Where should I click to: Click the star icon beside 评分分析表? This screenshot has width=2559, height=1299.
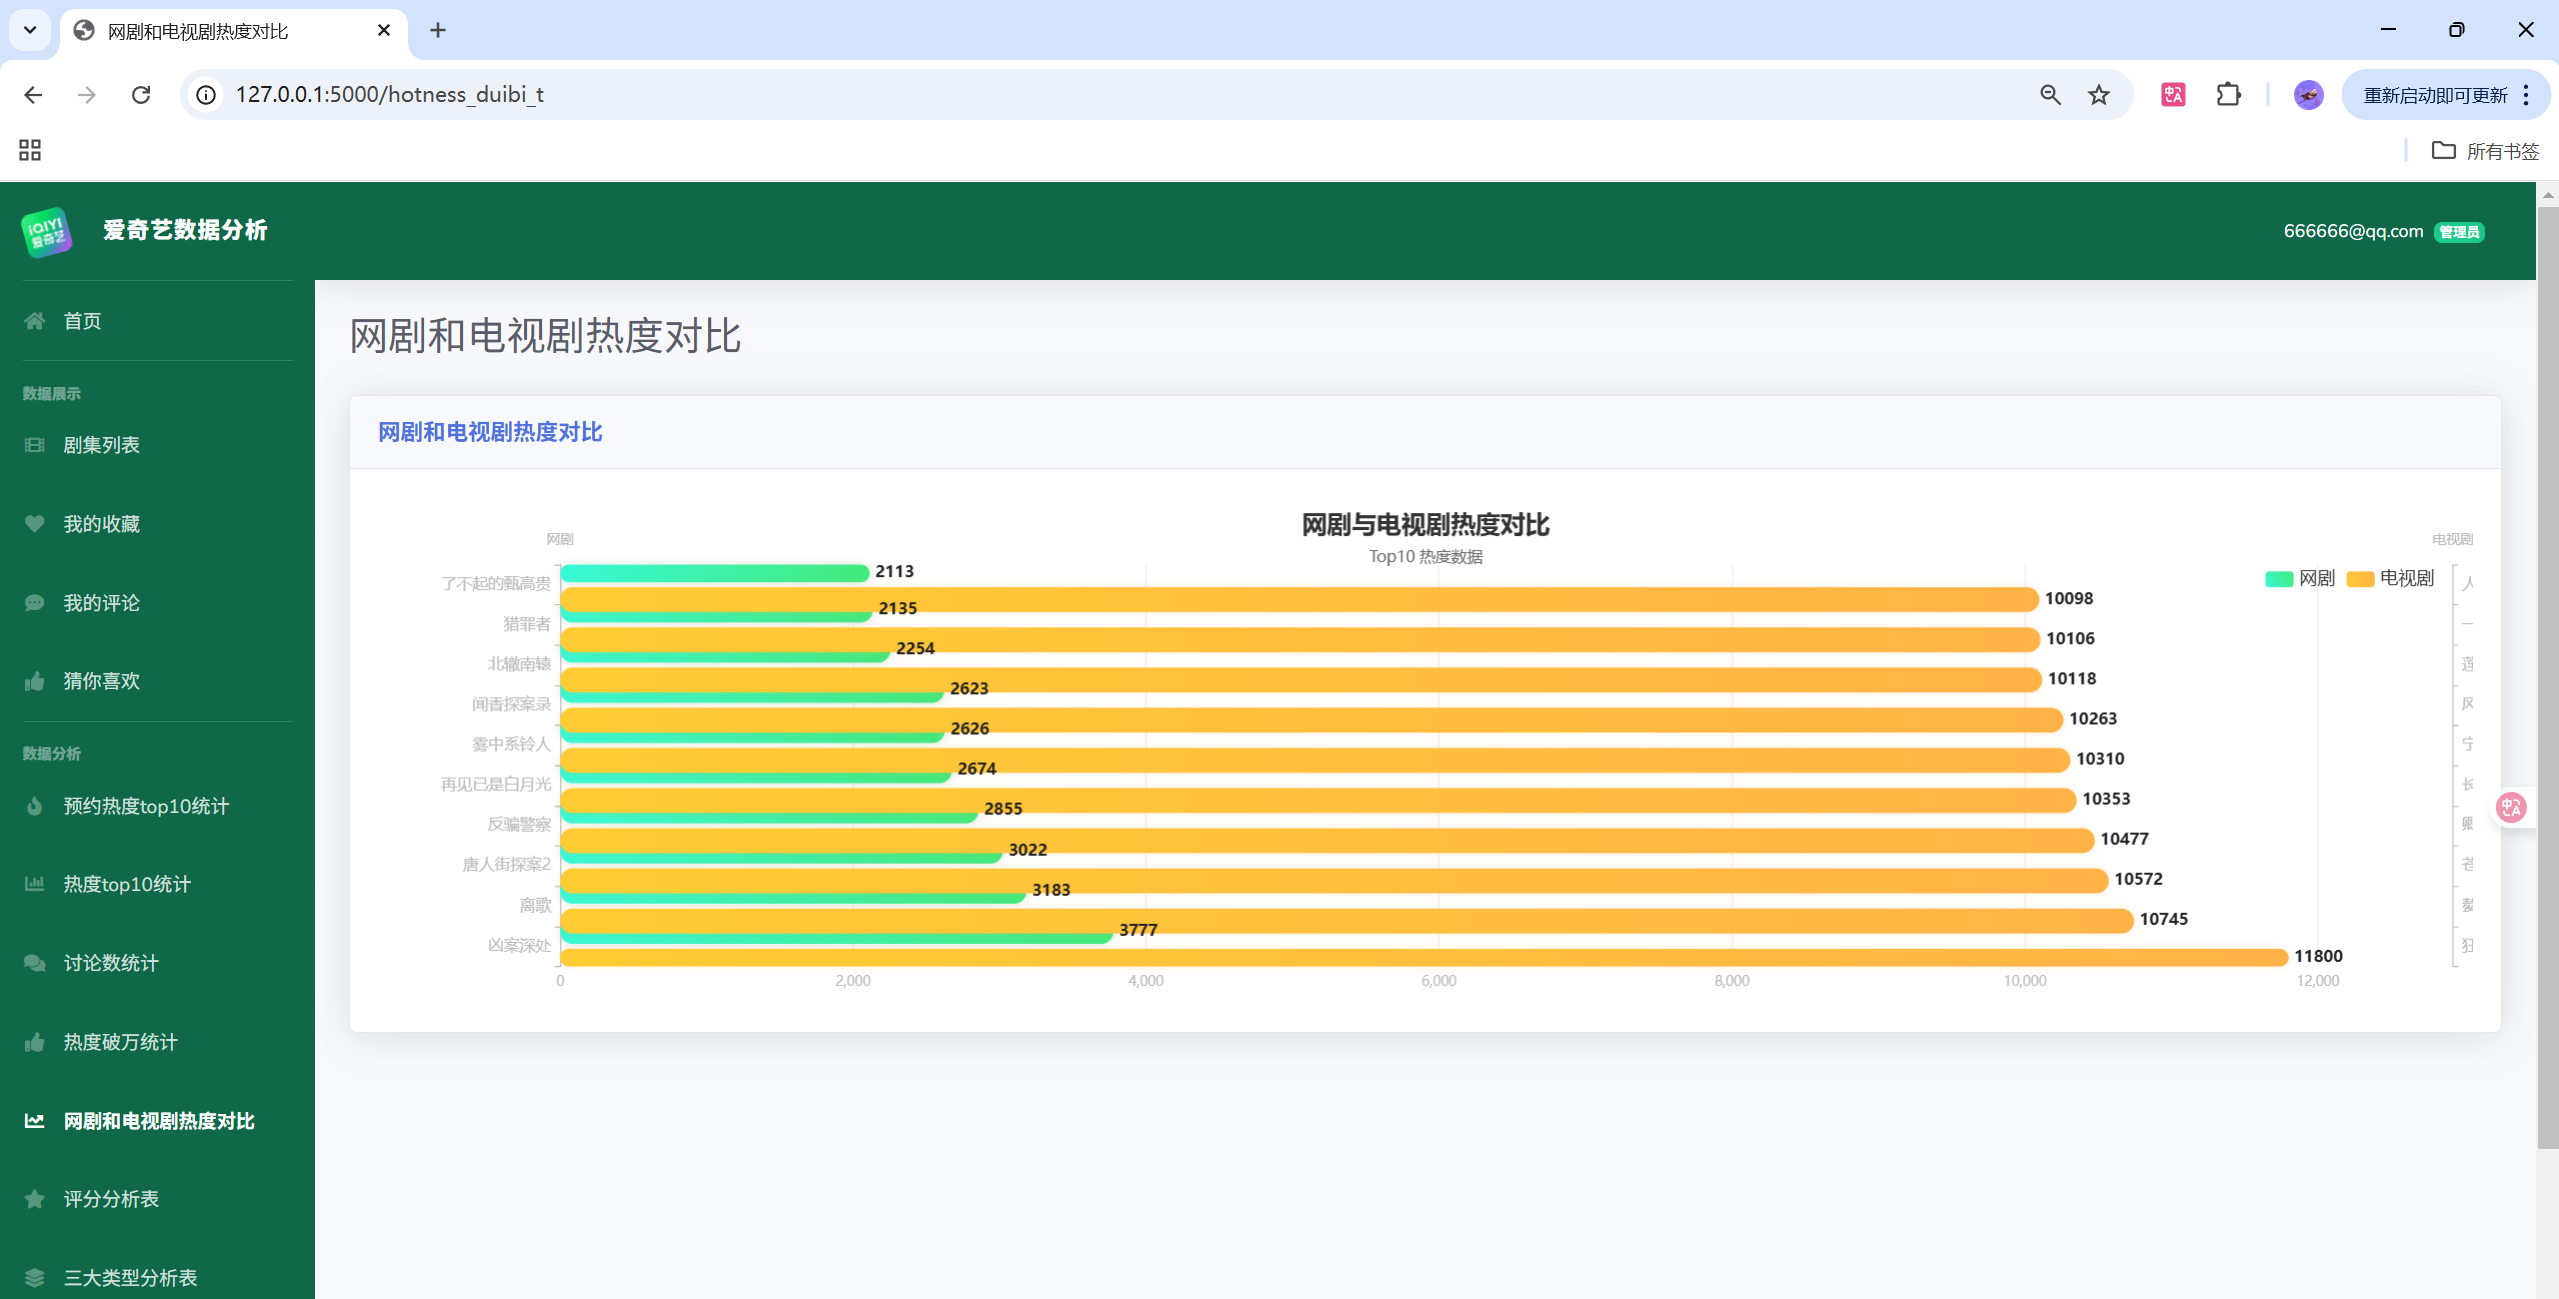(x=35, y=1199)
